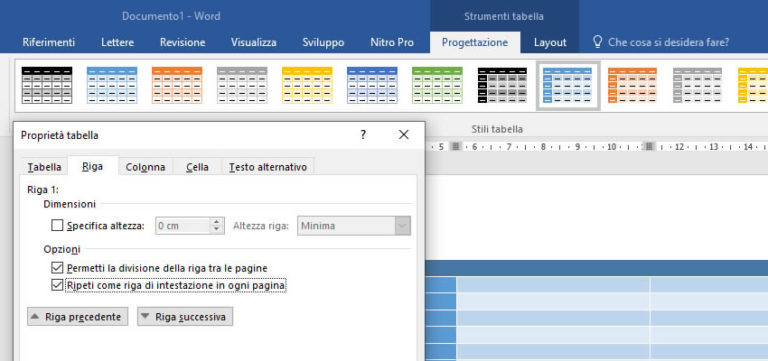Click the lightbulb Tell Me icon

pyautogui.click(x=597, y=42)
